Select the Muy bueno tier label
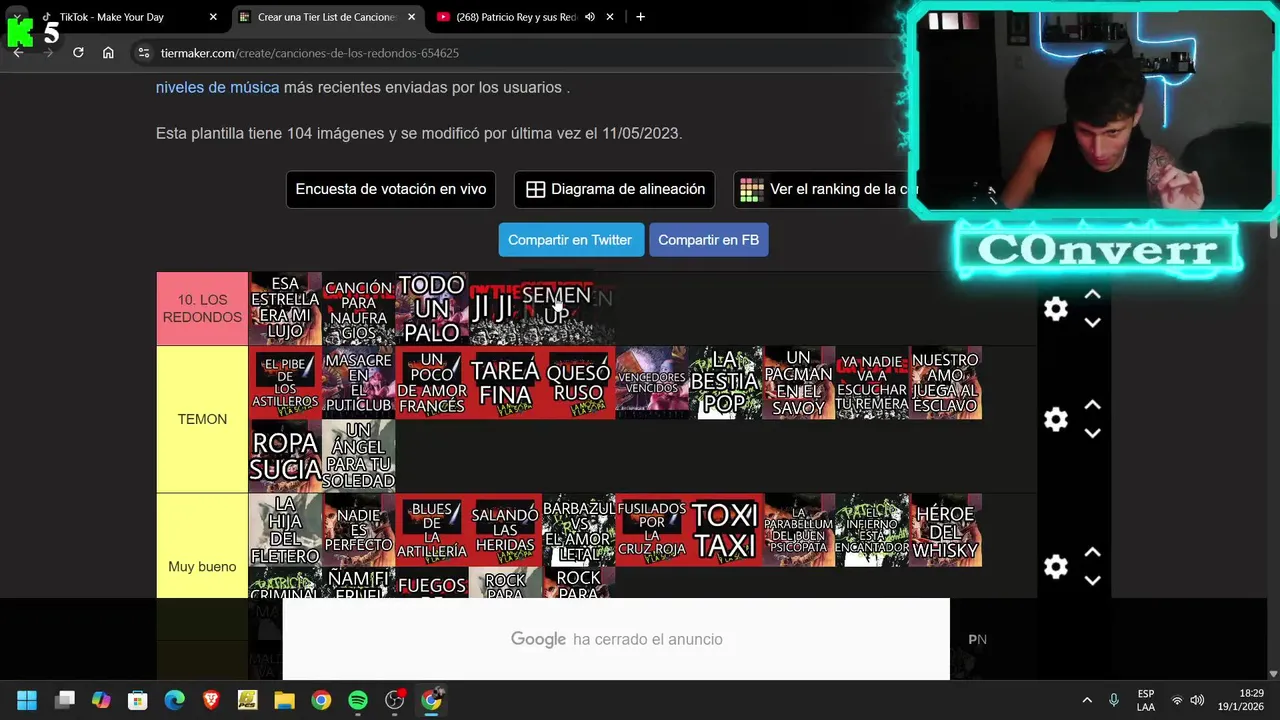This screenshot has width=1280, height=720. [x=202, y=566]
